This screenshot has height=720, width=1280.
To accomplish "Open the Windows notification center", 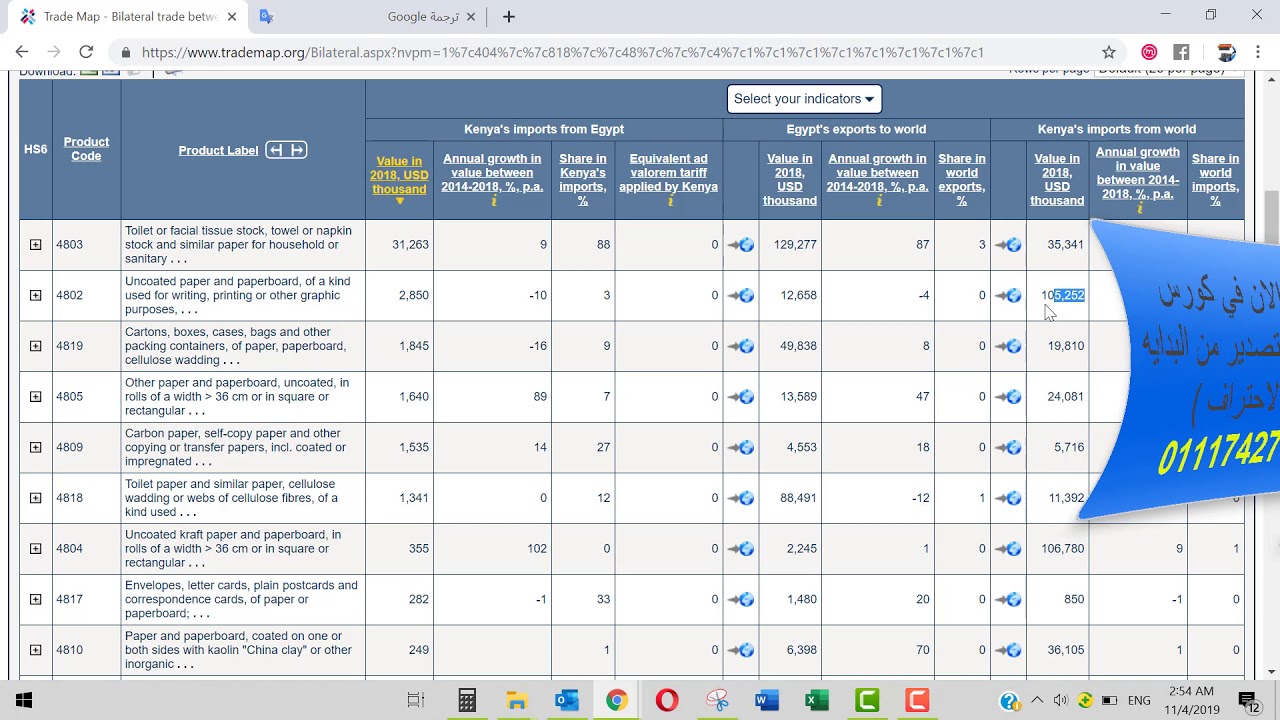I will pos(1248,700).
